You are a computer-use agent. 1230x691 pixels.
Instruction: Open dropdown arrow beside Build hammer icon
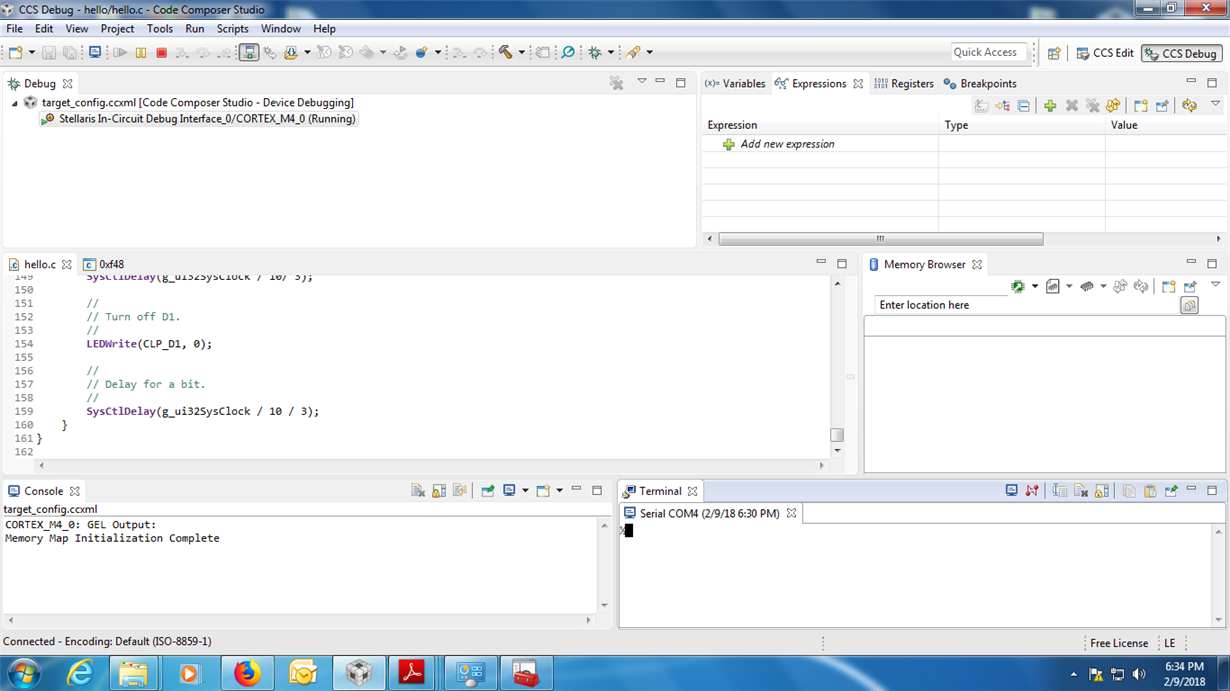(521, 52)
